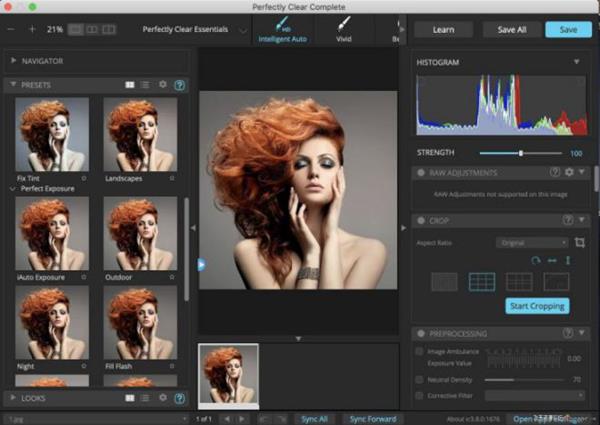
Task: Click the Learn button
Action: [443, 30]
